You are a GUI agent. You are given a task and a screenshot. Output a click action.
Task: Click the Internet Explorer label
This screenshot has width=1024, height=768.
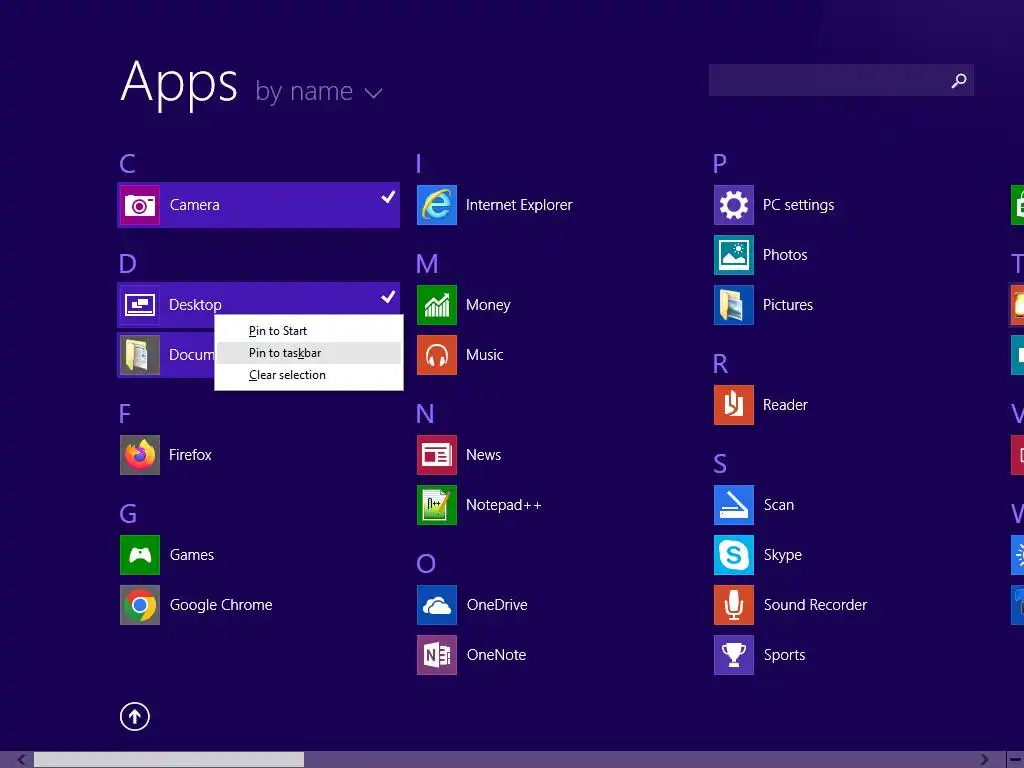519,205
